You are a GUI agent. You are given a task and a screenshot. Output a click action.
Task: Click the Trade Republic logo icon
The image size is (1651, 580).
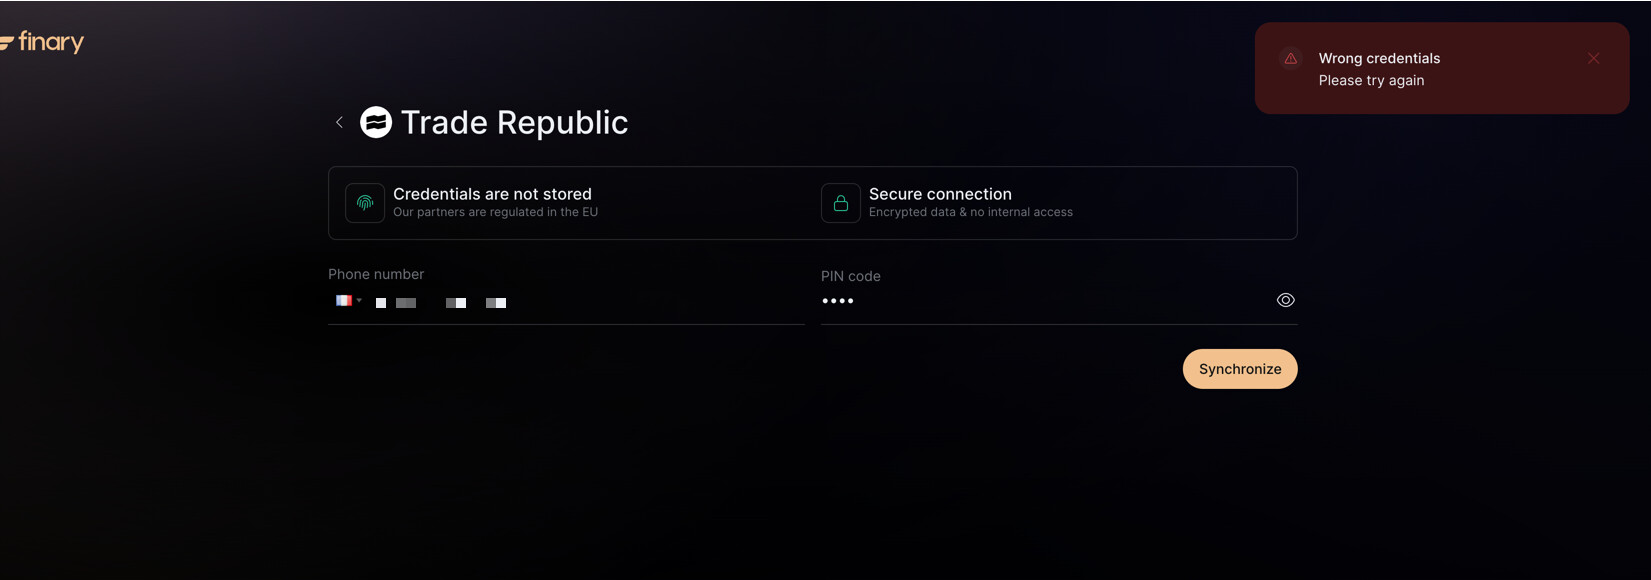click(x=376, y=122)
